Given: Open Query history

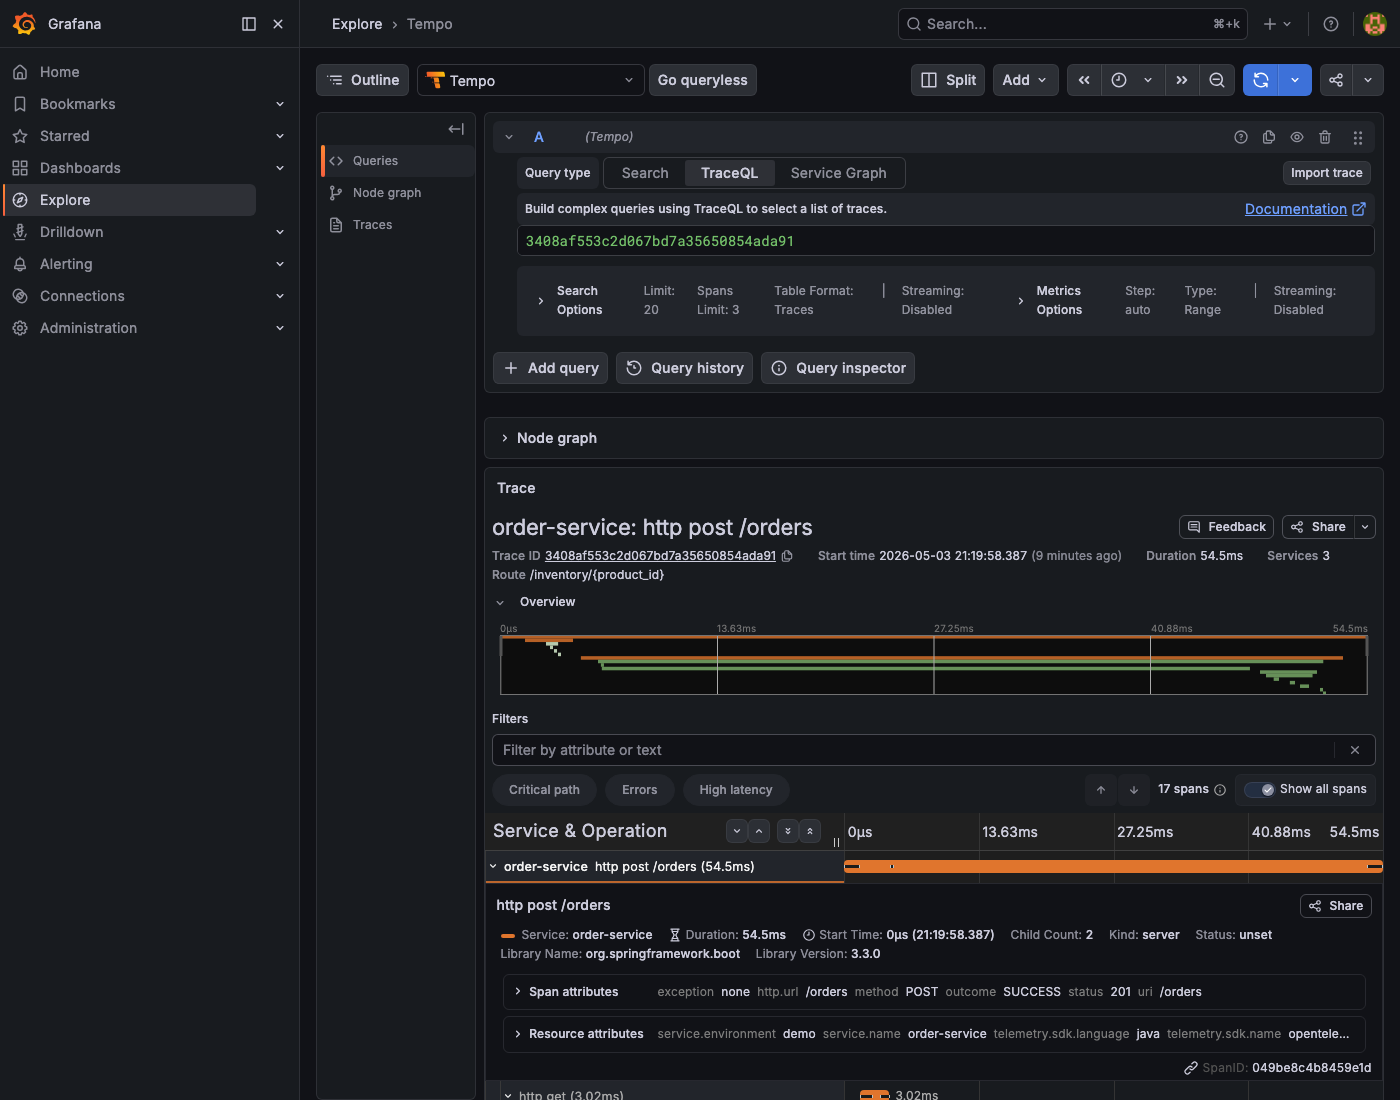Looking at the screenshot, I should (685, 368).
